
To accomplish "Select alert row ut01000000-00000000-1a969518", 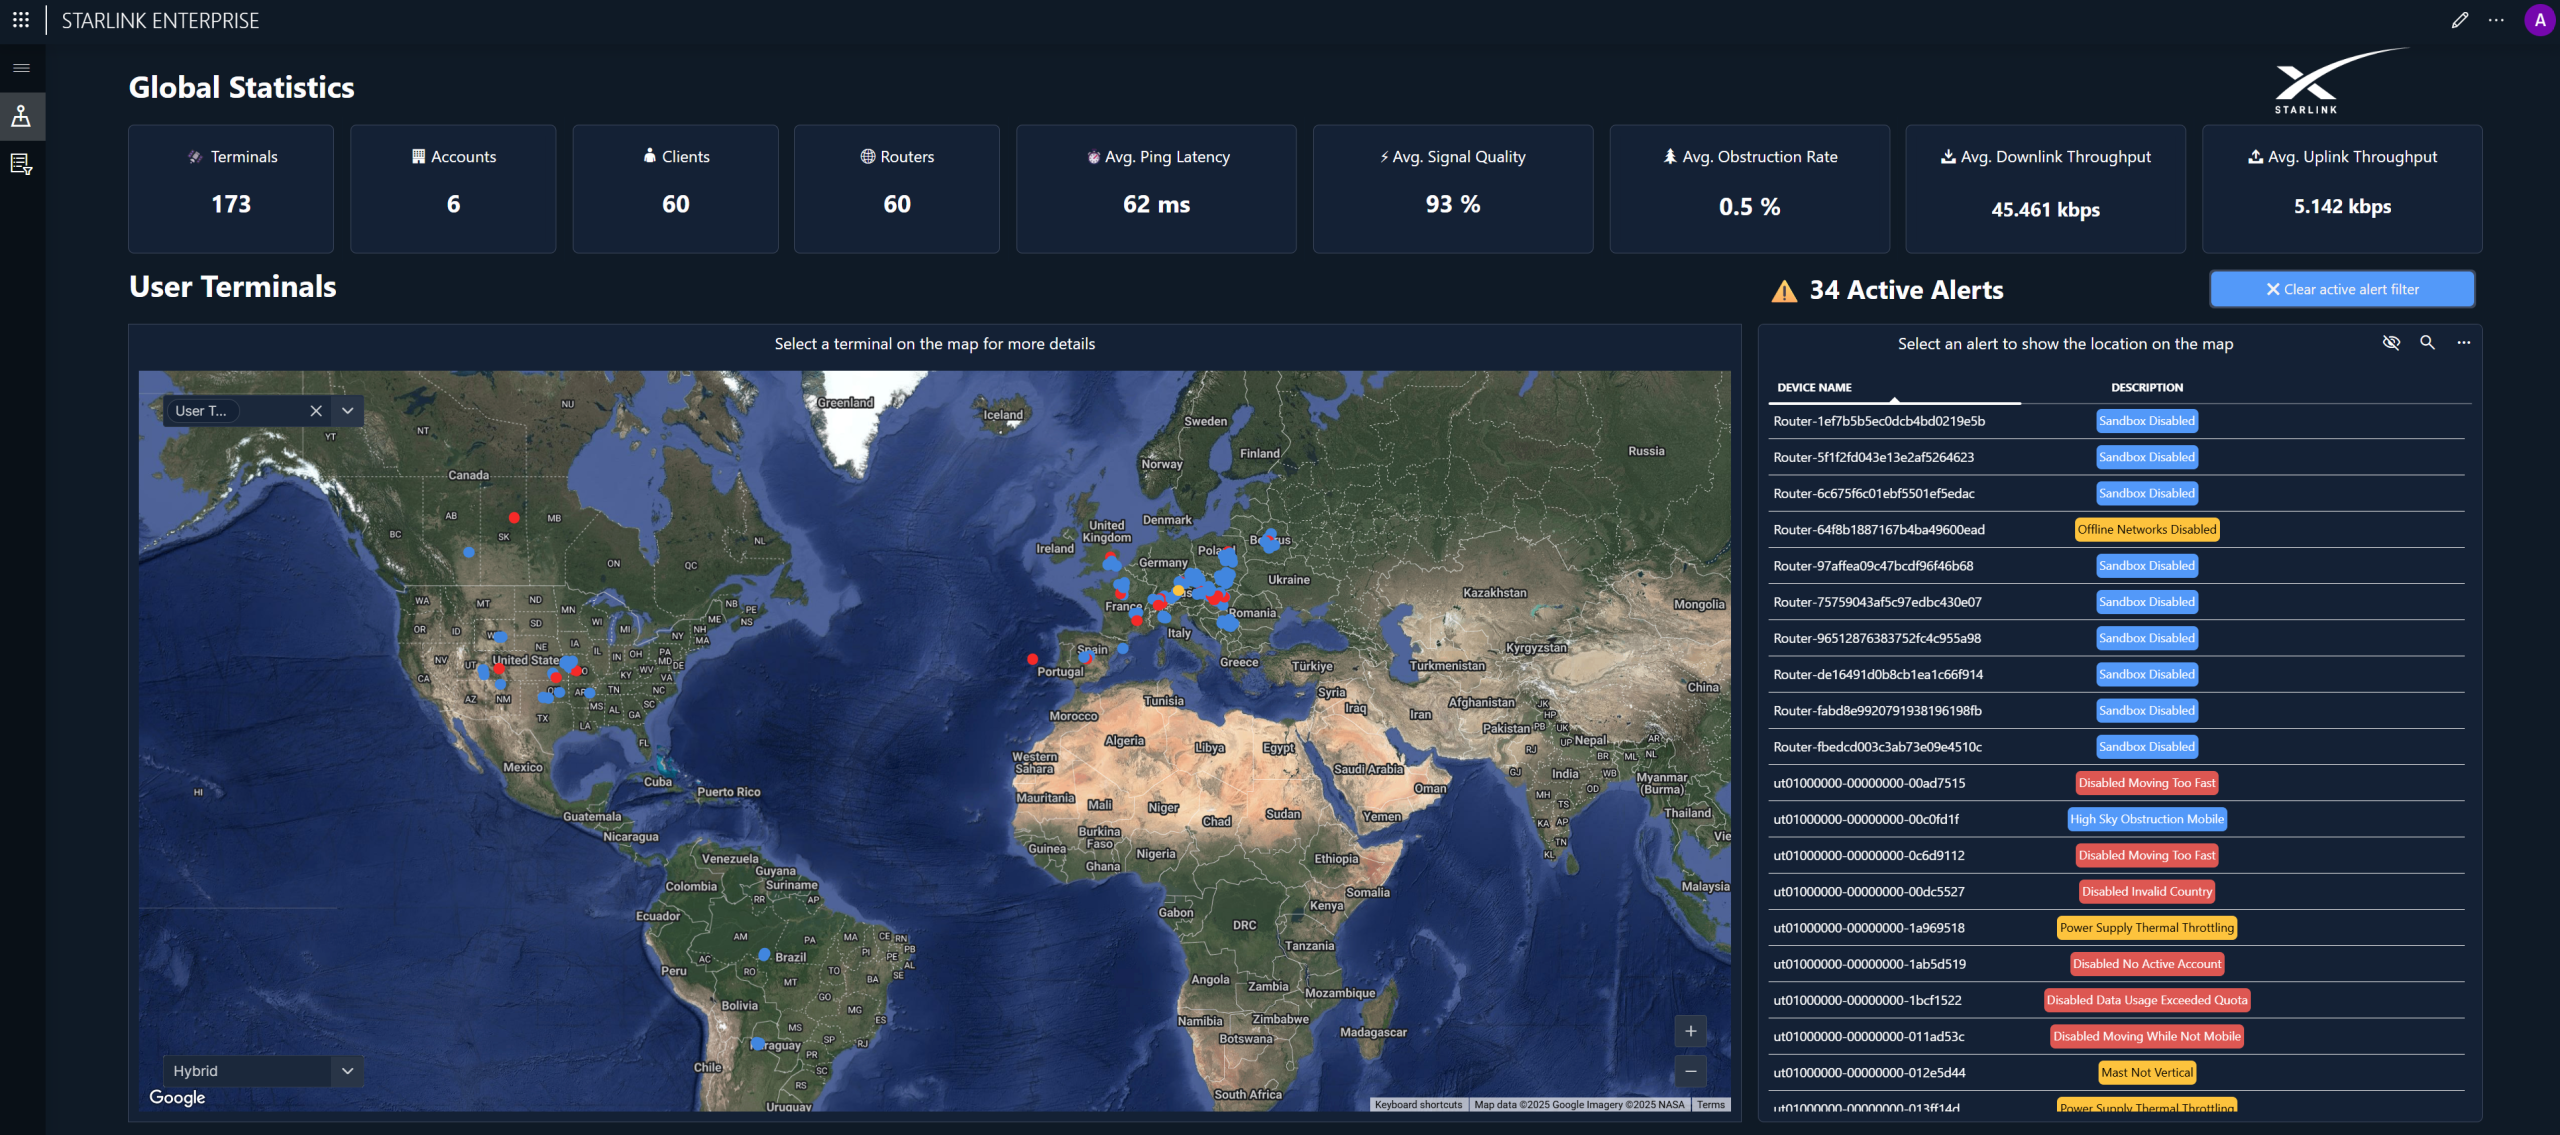I will (2118, 928).
